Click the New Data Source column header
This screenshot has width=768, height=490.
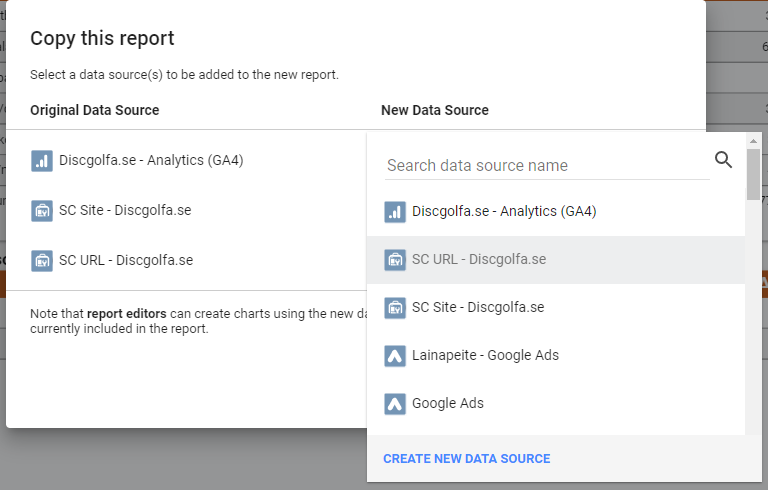(435, 110)
